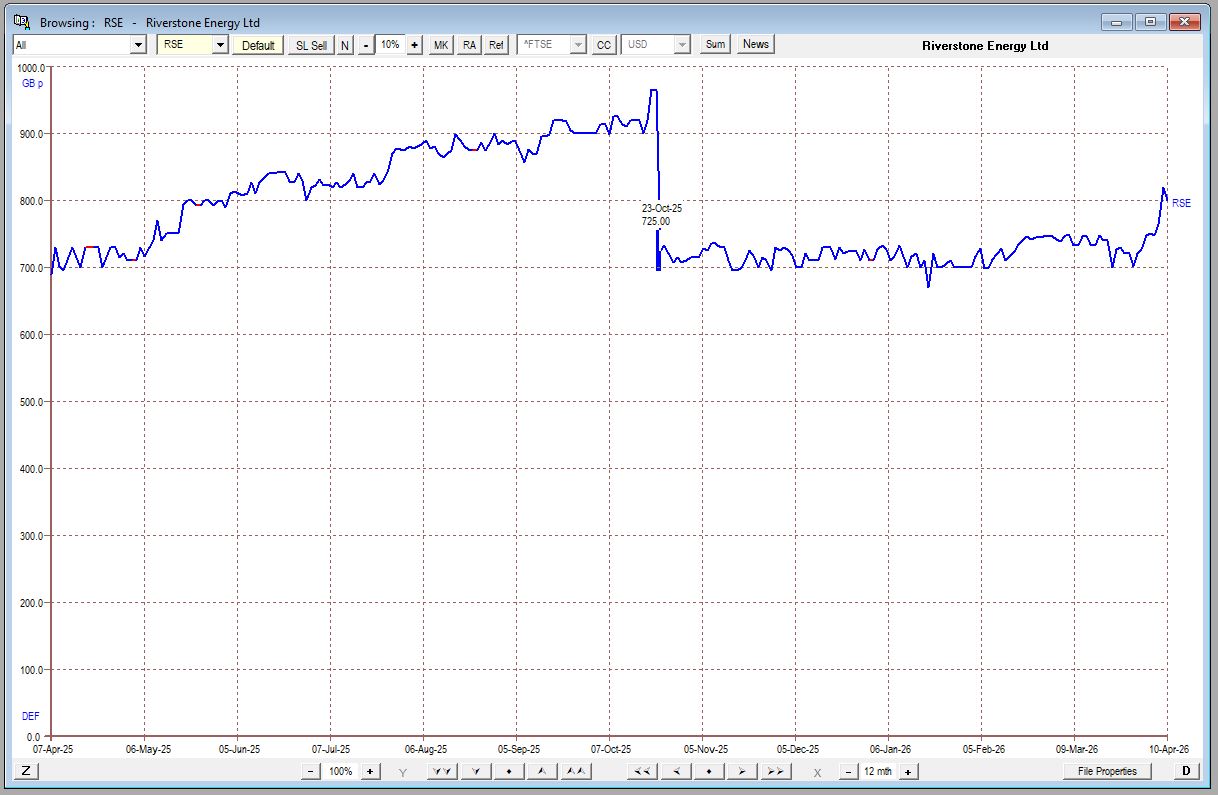This screenshot has width=1218, height=795.
Task: Click the D button at bottom right
Action: [x=1186, y=771]
